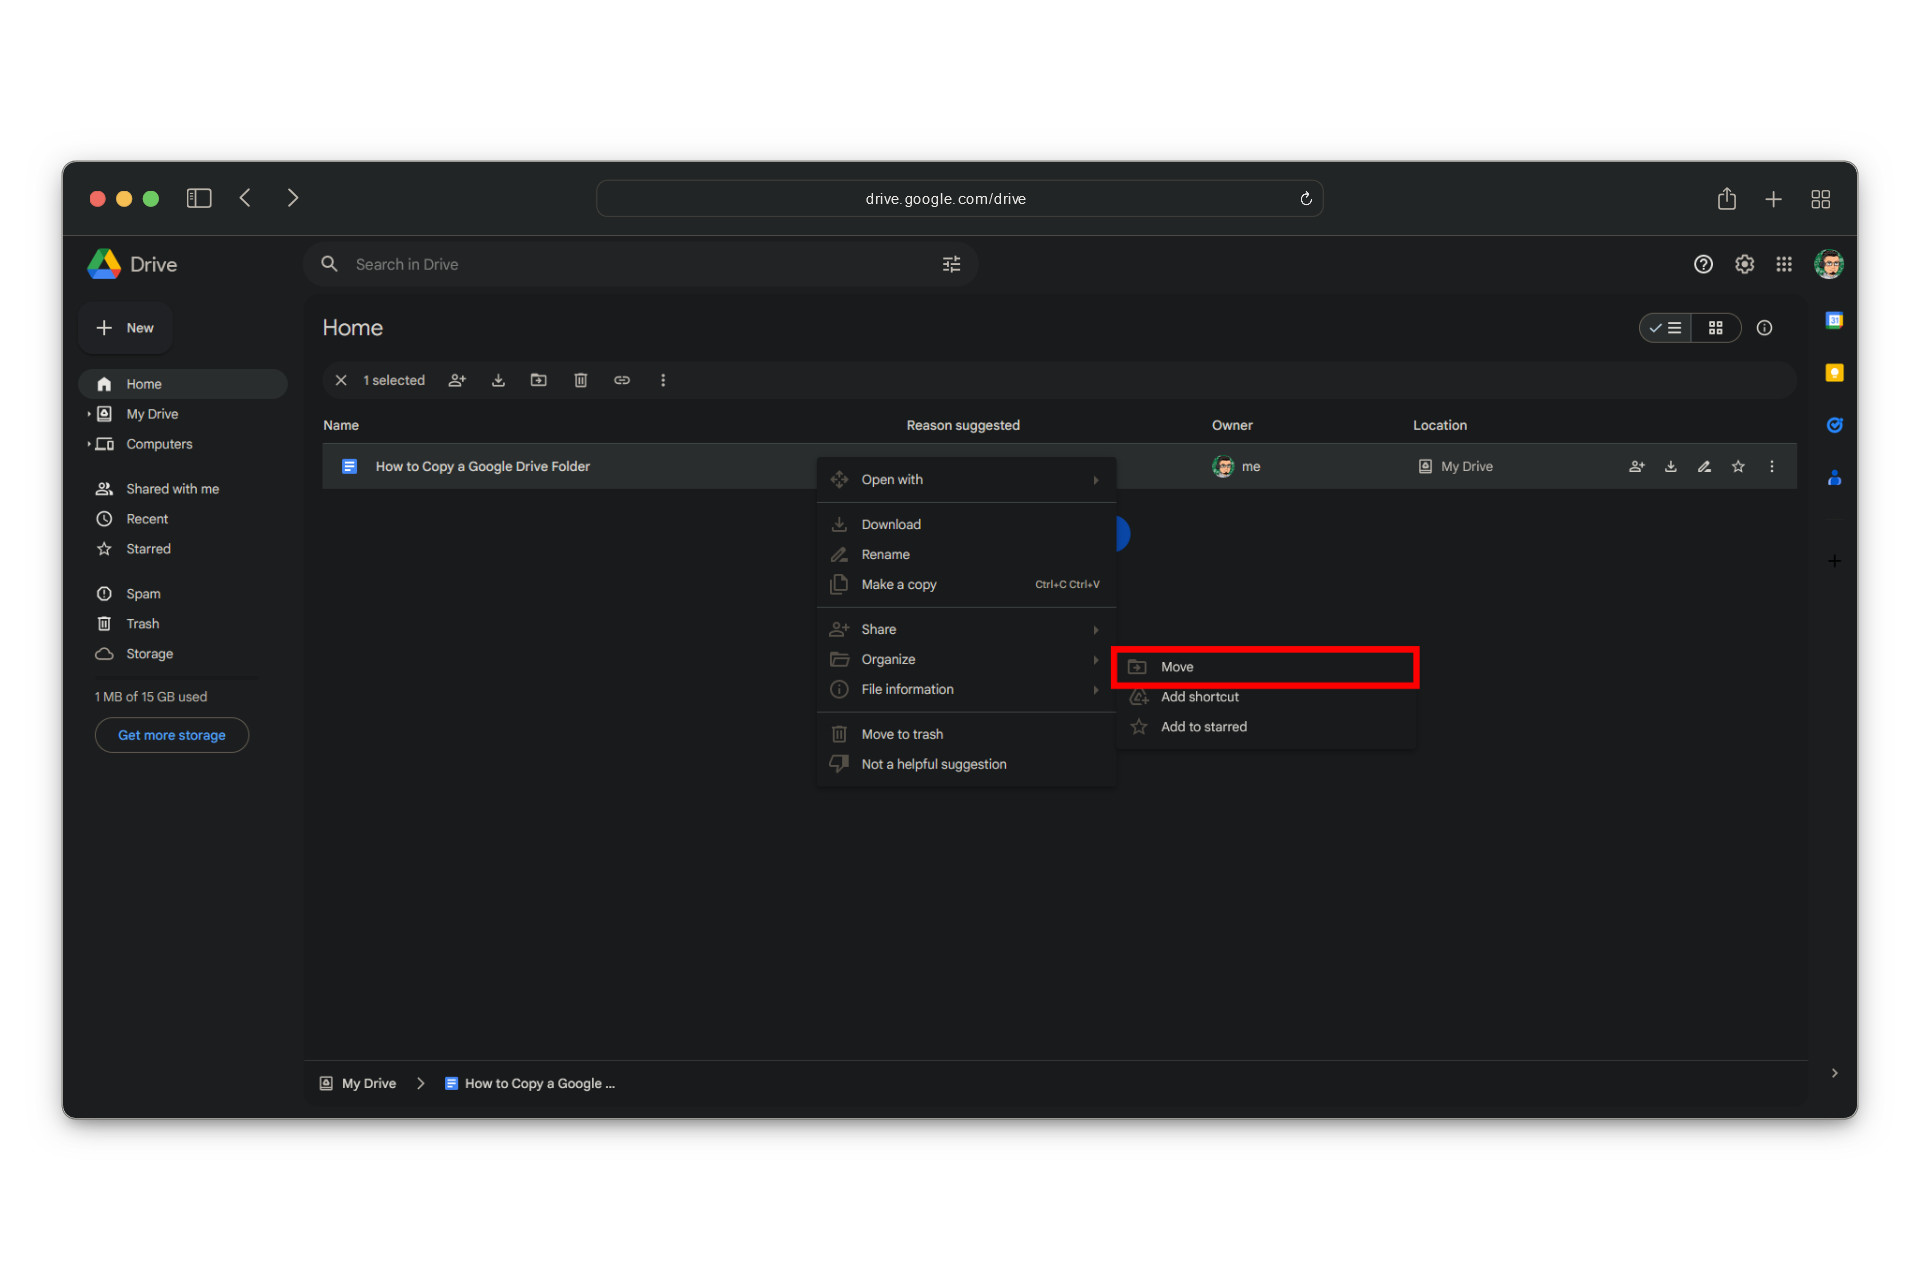This screenshot has width=1920, height=1280.
Task: Switch to list layout view
Action: 1666,328
